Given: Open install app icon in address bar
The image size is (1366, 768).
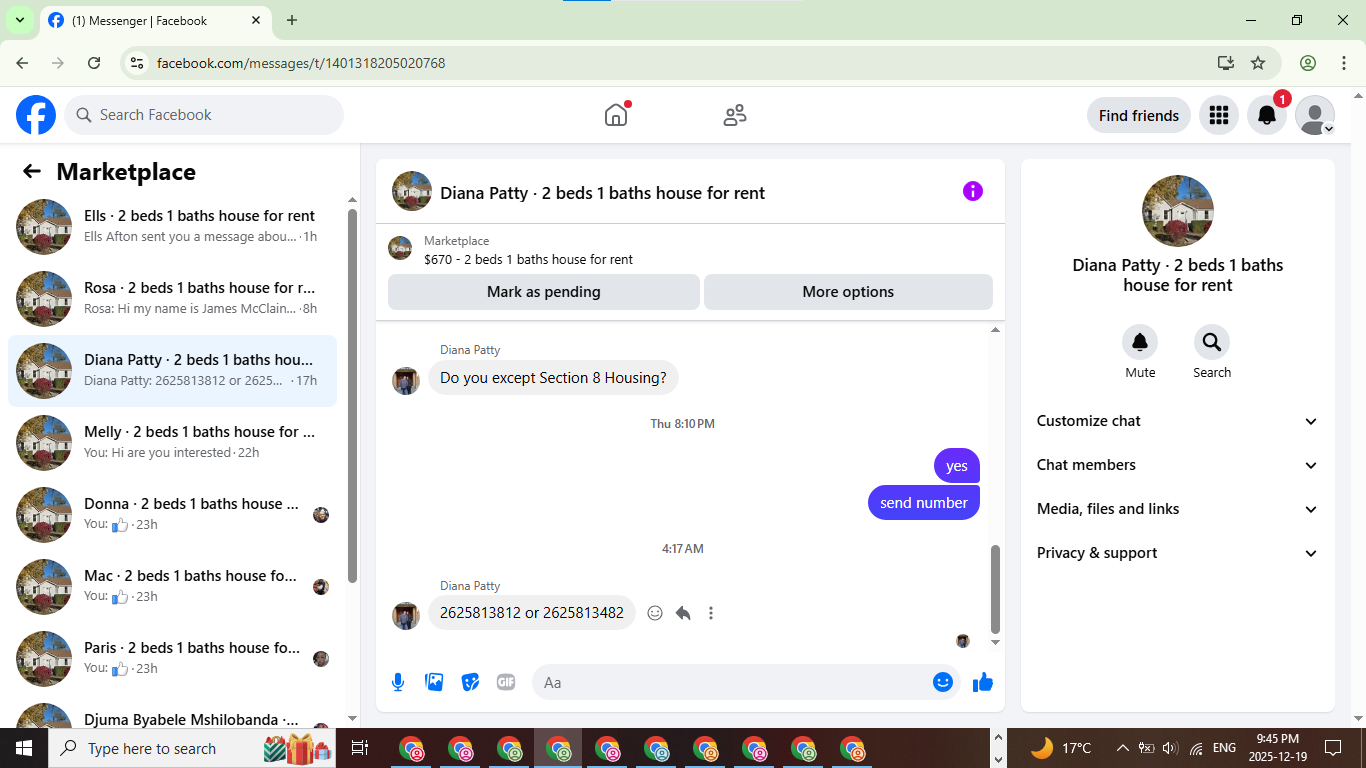Looking at the screenshot, I should [x=1226, y=63].
